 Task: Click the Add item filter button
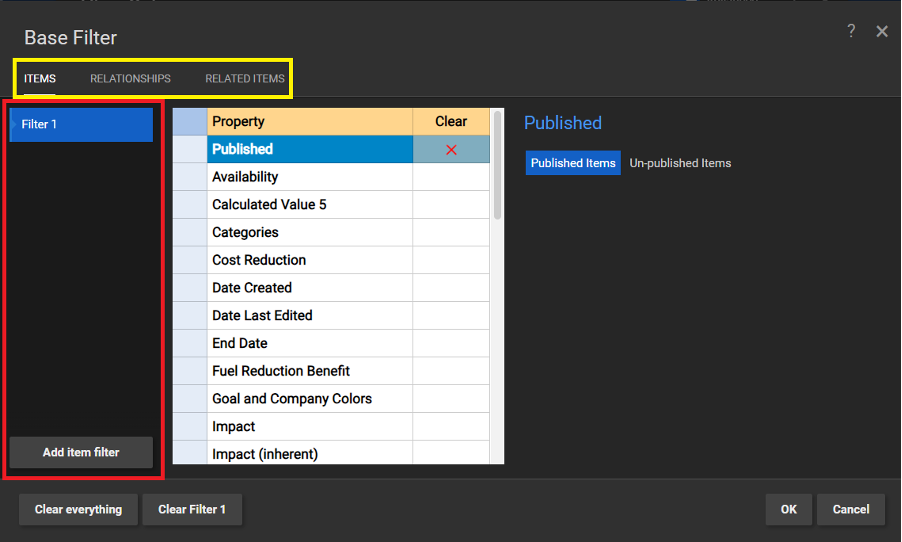pos(81,452)
